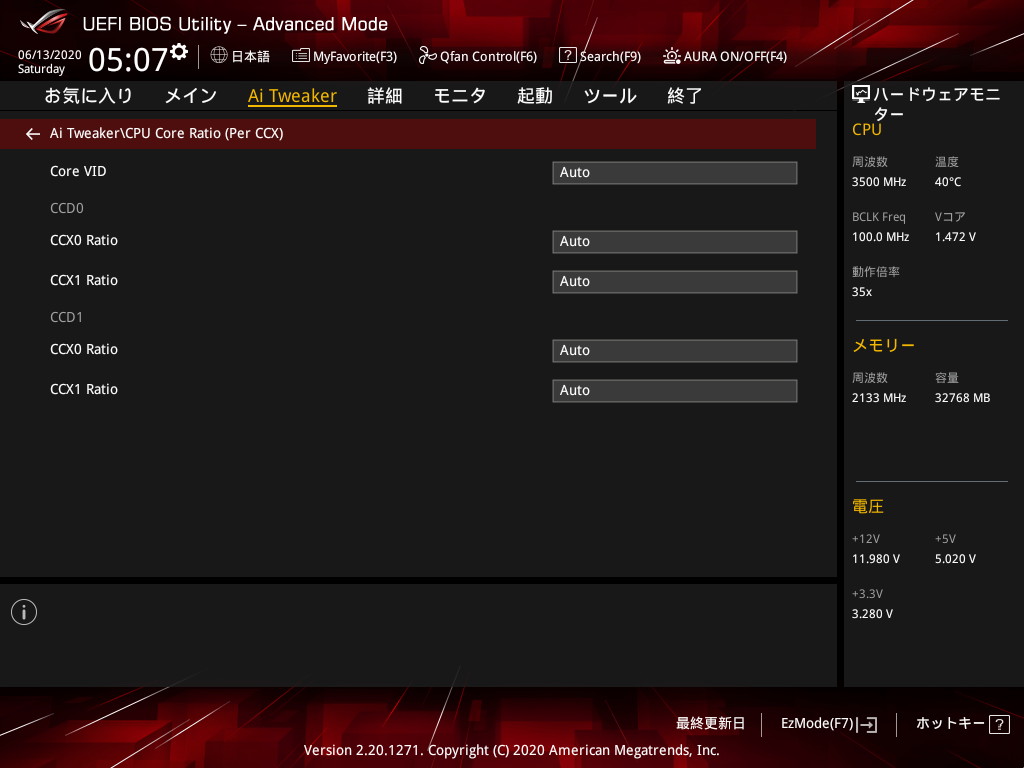The height and width of the screenshot is (768, 1024).
Task: Open MyFavorite(F3)
Action: tap(344, 56)
